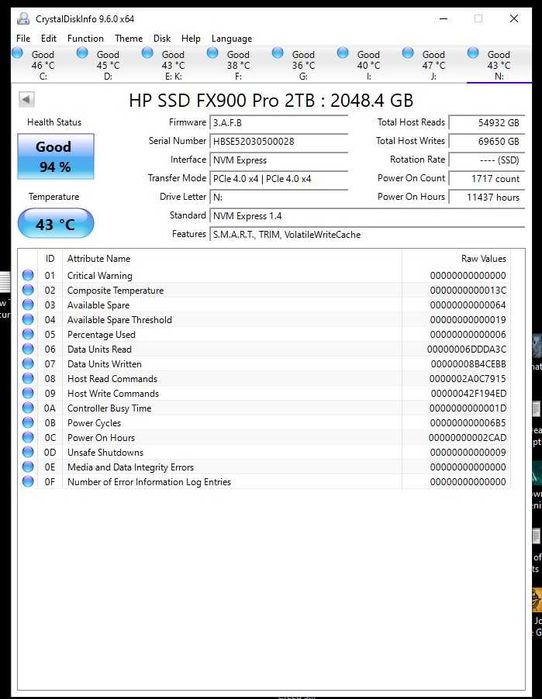Click the Good 94 % health status button
The height and width of the screenshot is (699, 542).
pos(56,156)
